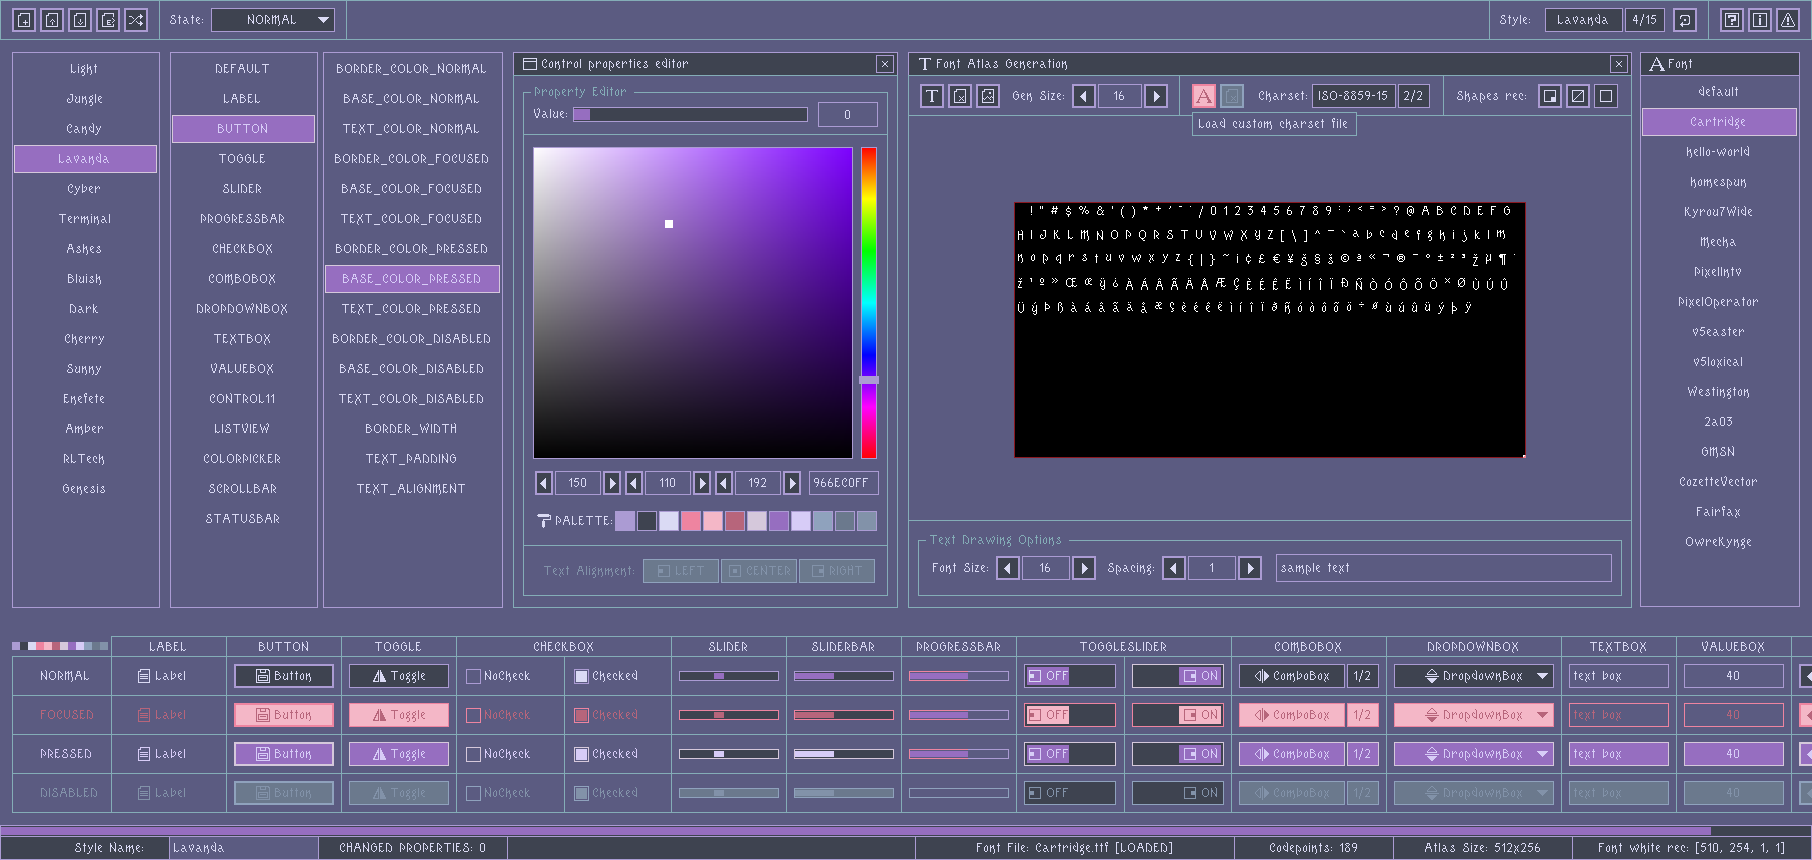Click the hue bar in color picker
This screenshot has width=1812, height=860.
coord(869,302)
